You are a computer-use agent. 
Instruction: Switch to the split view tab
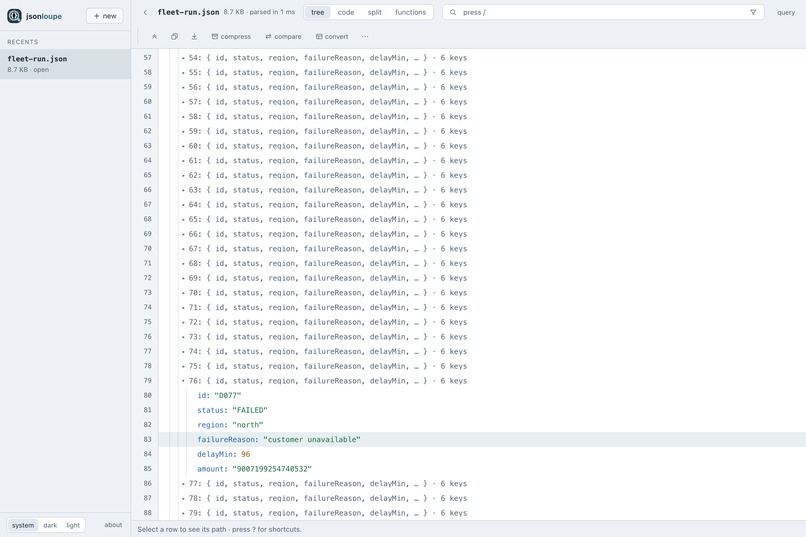(375, 12)
